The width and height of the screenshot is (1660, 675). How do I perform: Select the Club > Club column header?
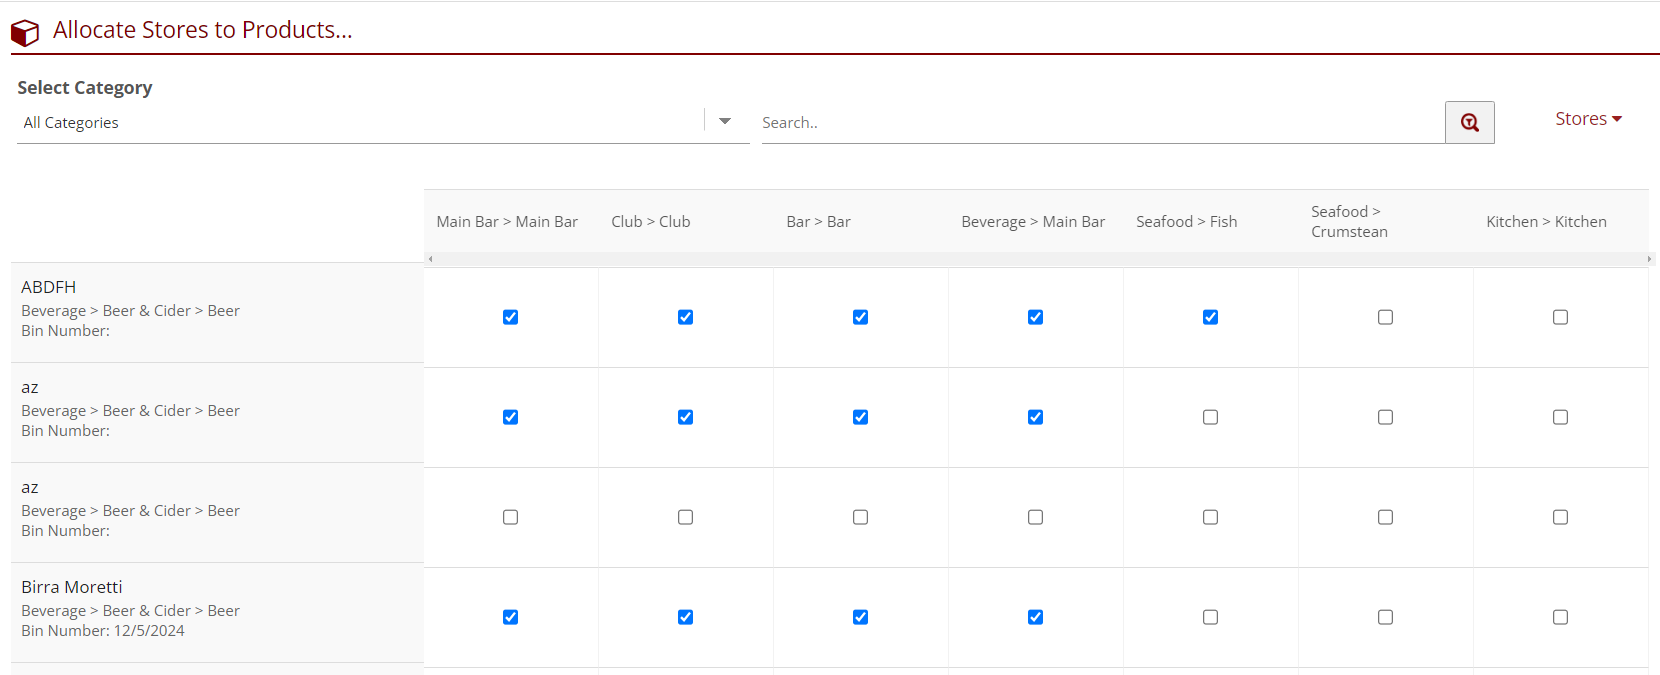coord(651,222)
